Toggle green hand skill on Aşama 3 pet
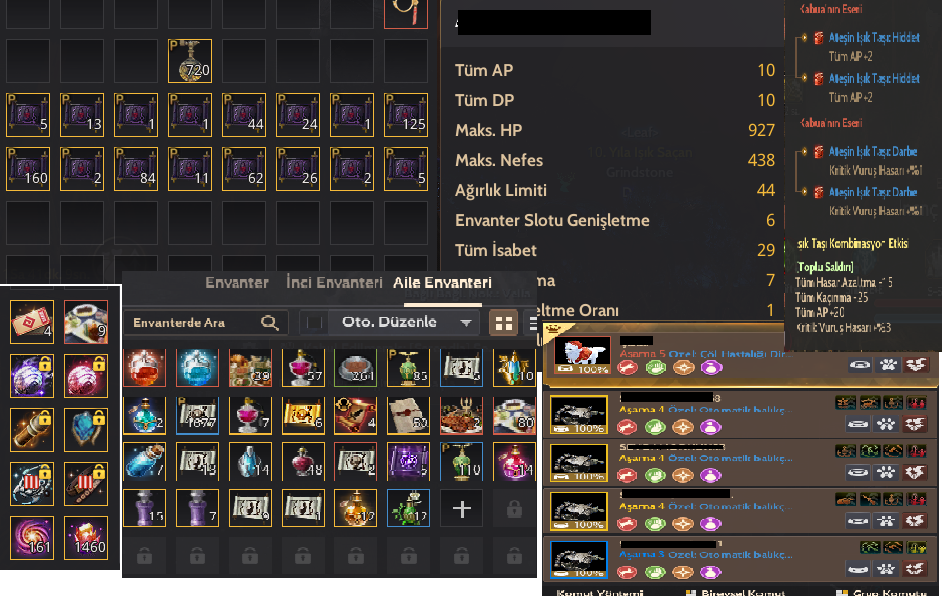This screenshot has width=942, height=596. [655, 571]
